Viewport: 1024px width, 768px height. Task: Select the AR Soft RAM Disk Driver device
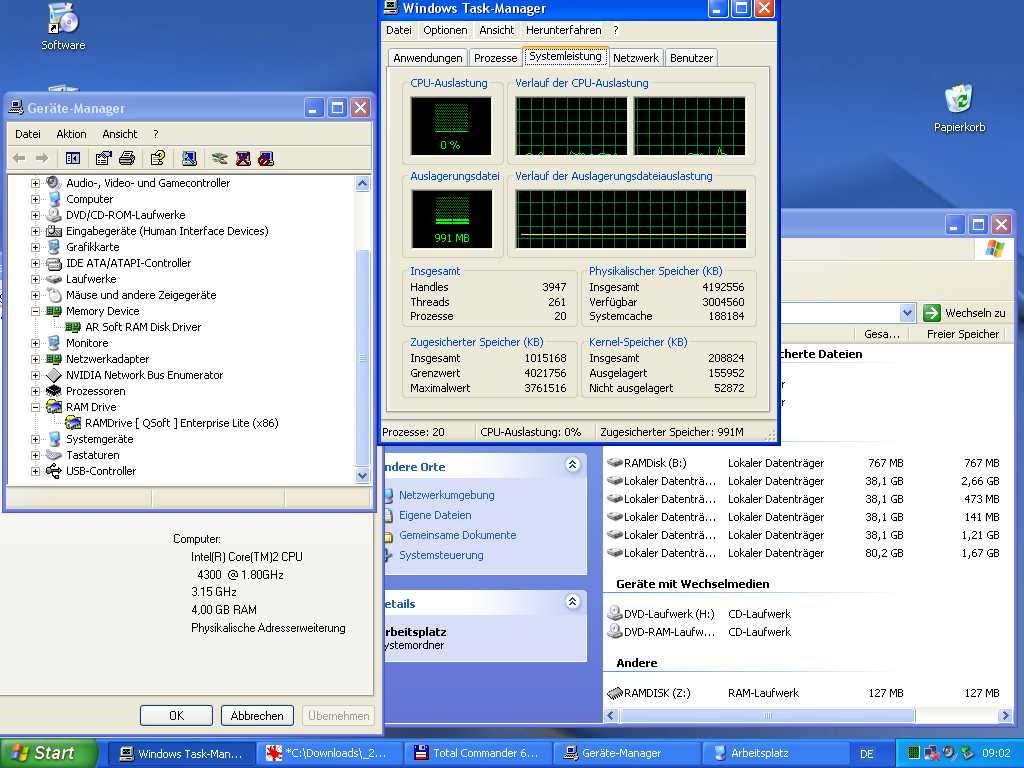pos(143,327)
